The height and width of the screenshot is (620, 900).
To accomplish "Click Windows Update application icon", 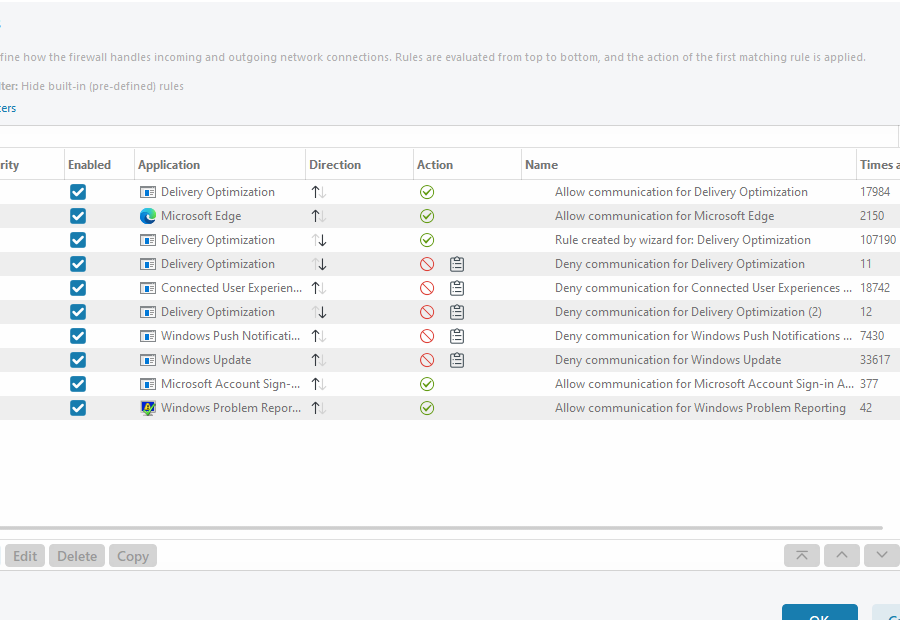I will click(148, 360).
